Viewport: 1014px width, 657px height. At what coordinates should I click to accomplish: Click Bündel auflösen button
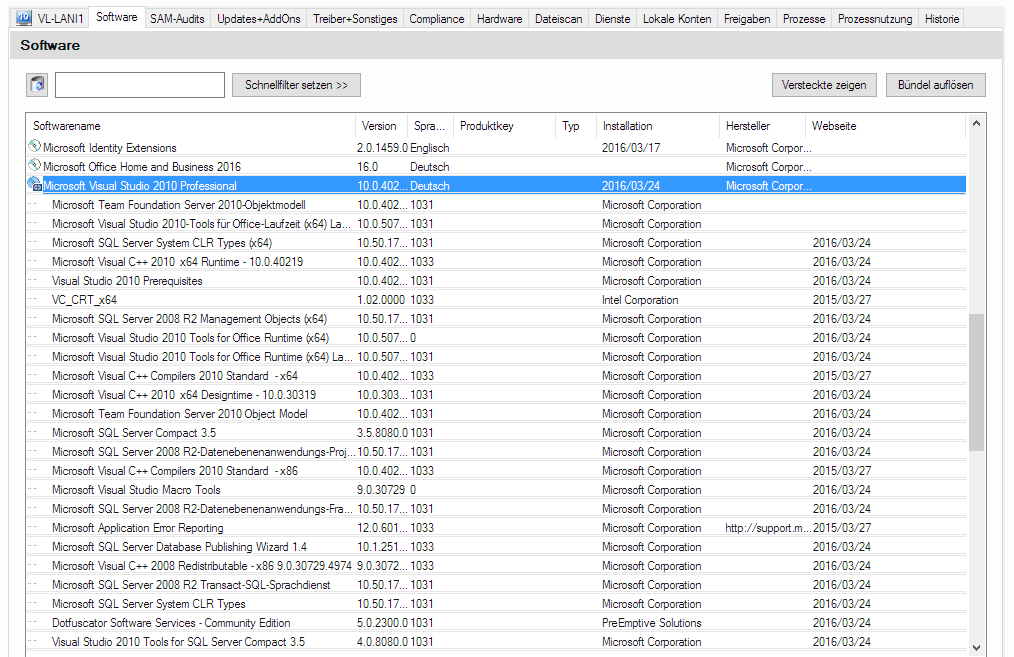[x=935, y=85]
